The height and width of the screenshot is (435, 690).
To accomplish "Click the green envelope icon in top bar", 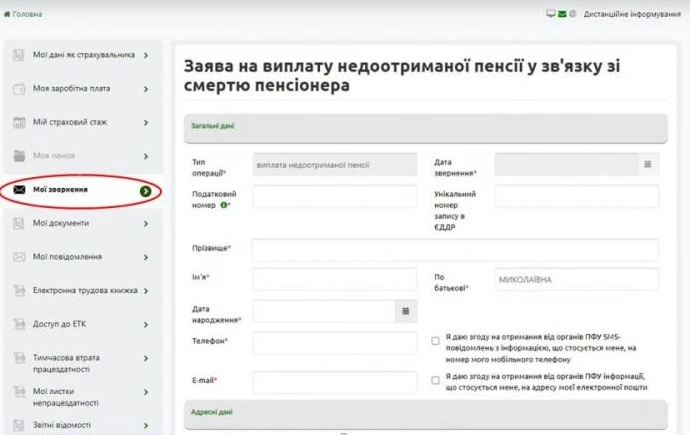I will pyautogui.click(x=562, y=14).
